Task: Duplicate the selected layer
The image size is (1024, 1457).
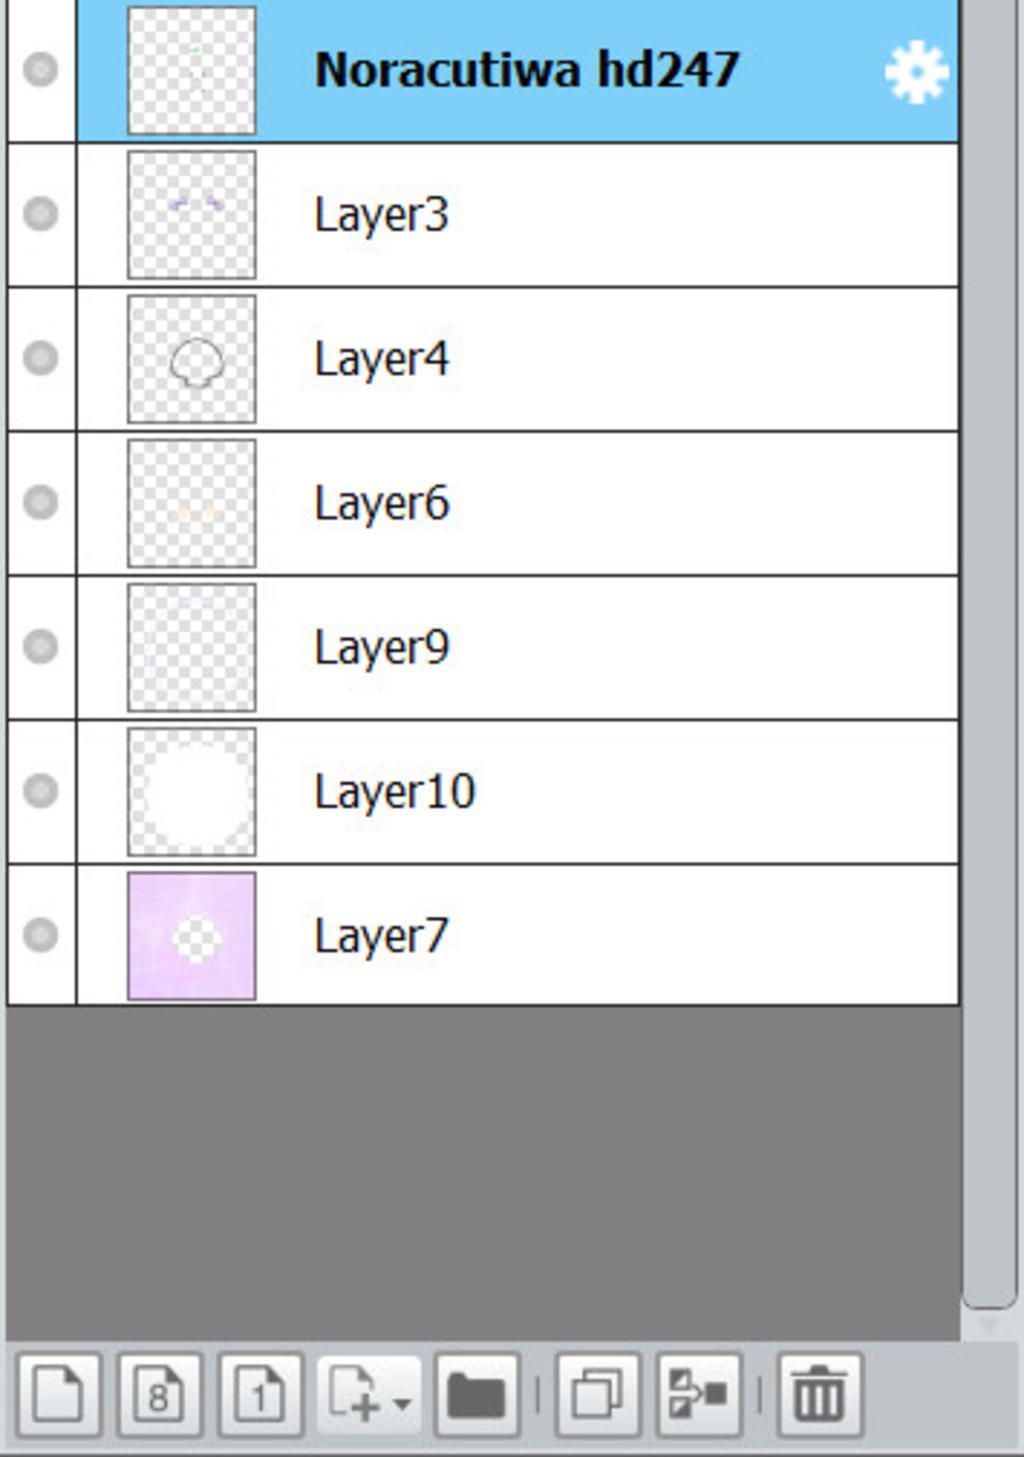Action: tap(597, 1394)
